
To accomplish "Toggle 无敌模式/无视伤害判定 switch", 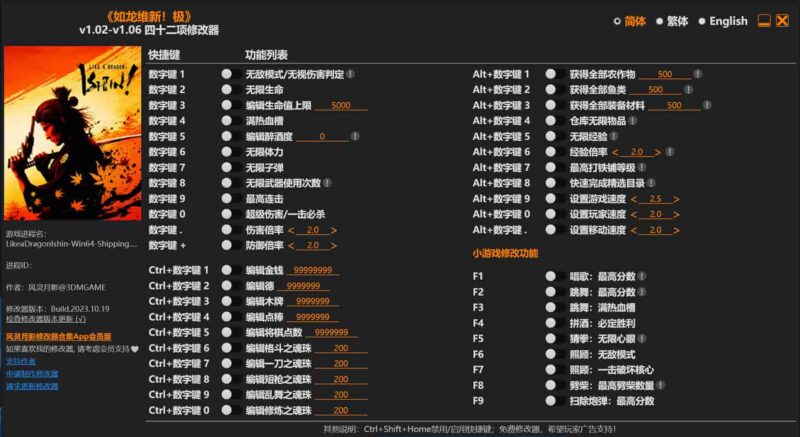I will [x=231, y=74].
